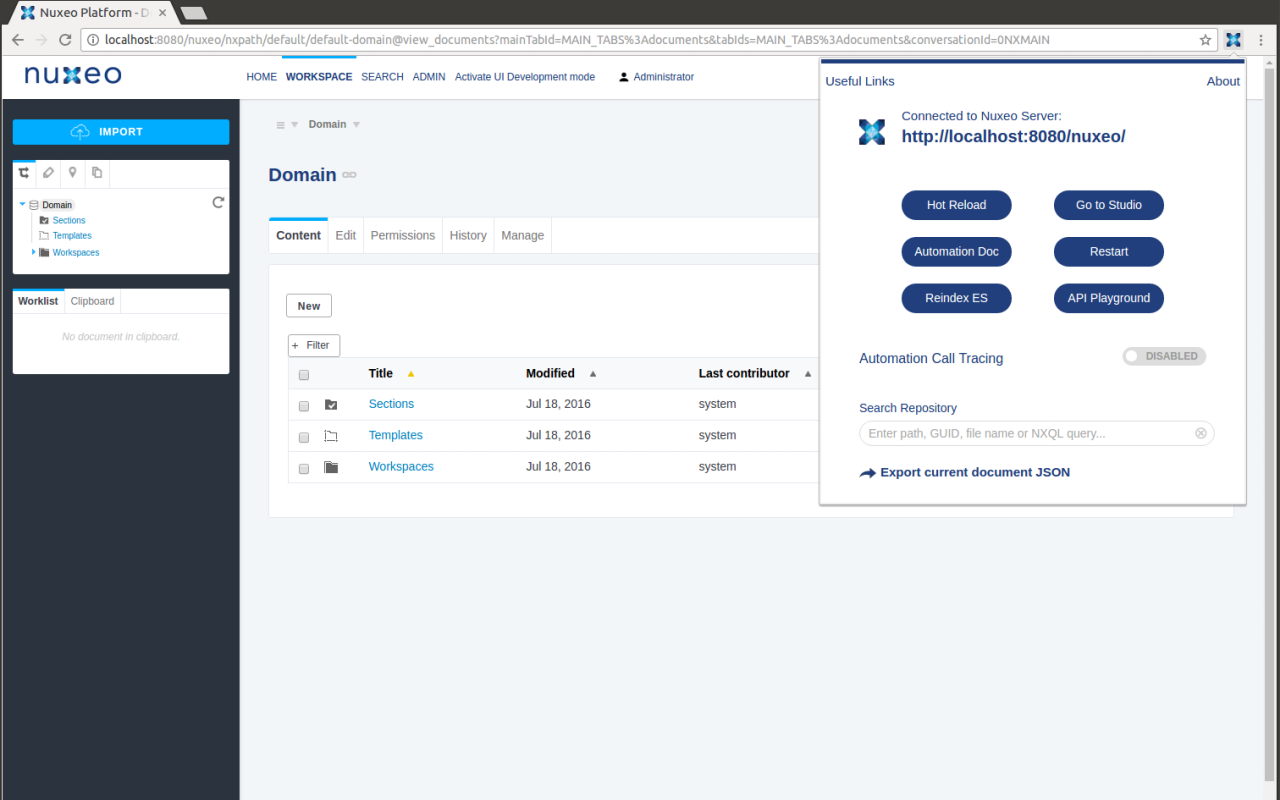Open the About link in popup
This screenshot has width=1280, height=800.
click(1223, 81)
